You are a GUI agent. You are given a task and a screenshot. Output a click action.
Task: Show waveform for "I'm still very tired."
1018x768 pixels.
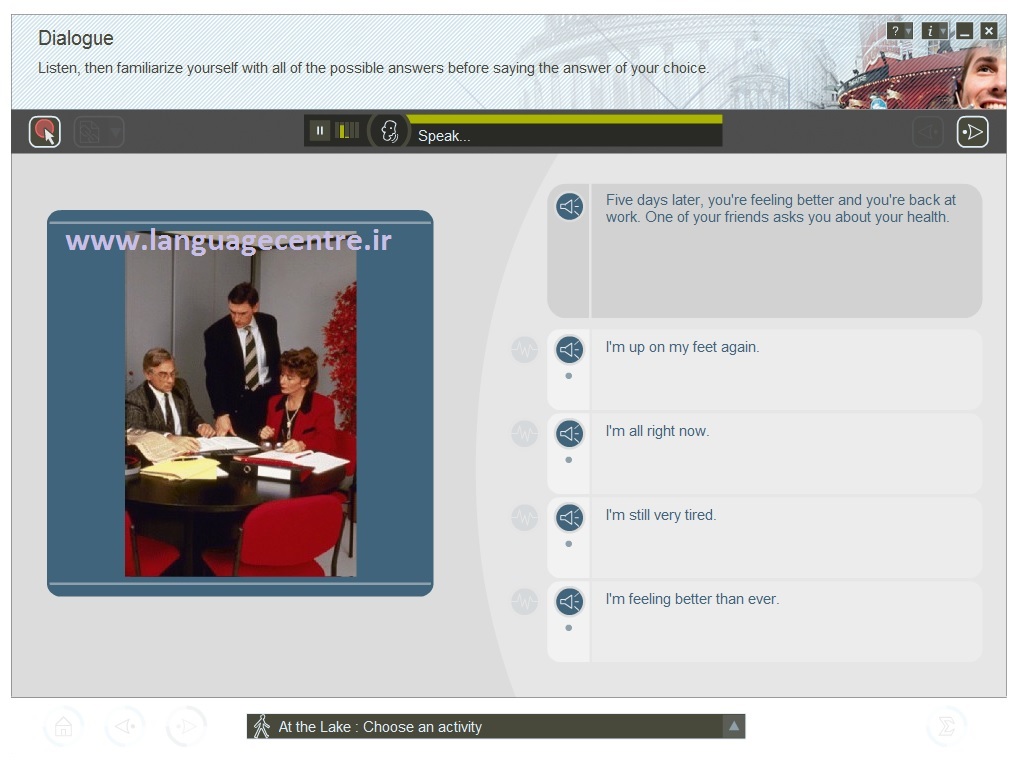point(525,517)
